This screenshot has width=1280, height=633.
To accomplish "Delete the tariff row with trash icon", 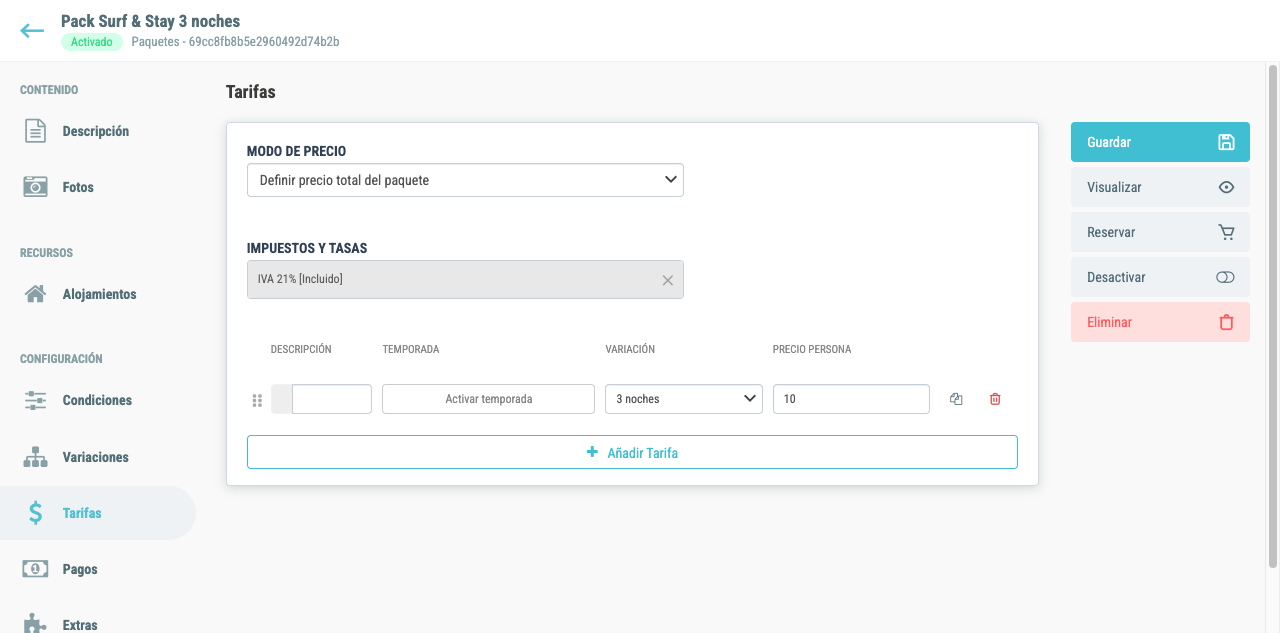I will (995, 399).
